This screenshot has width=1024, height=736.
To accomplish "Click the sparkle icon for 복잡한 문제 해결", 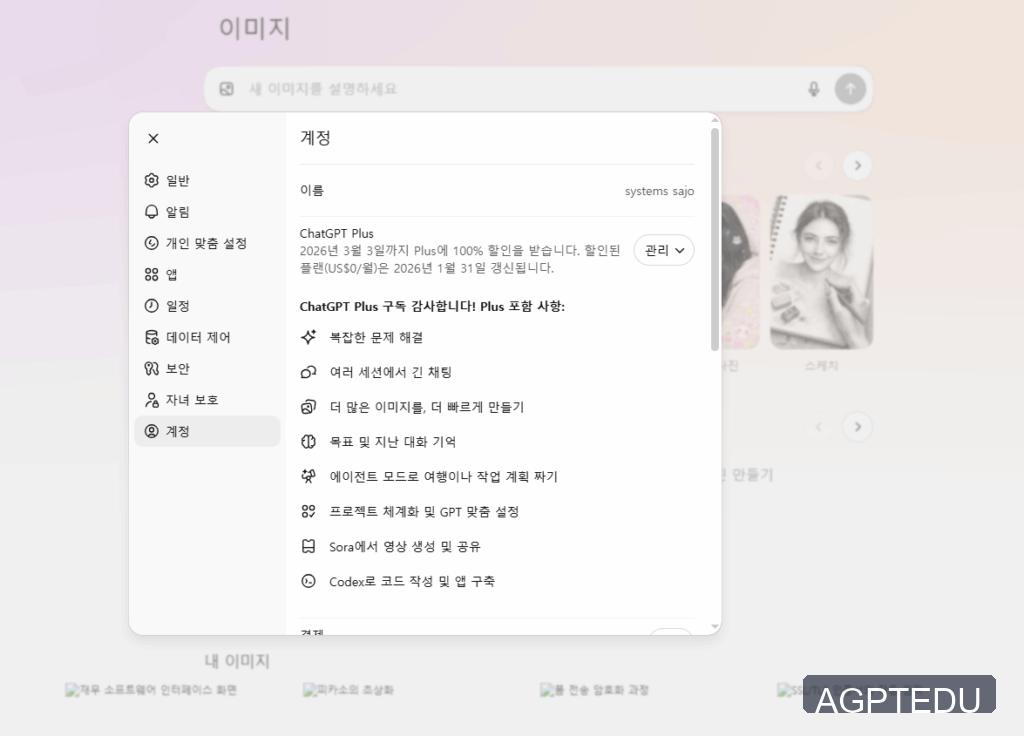I will [x=308, y=337].
